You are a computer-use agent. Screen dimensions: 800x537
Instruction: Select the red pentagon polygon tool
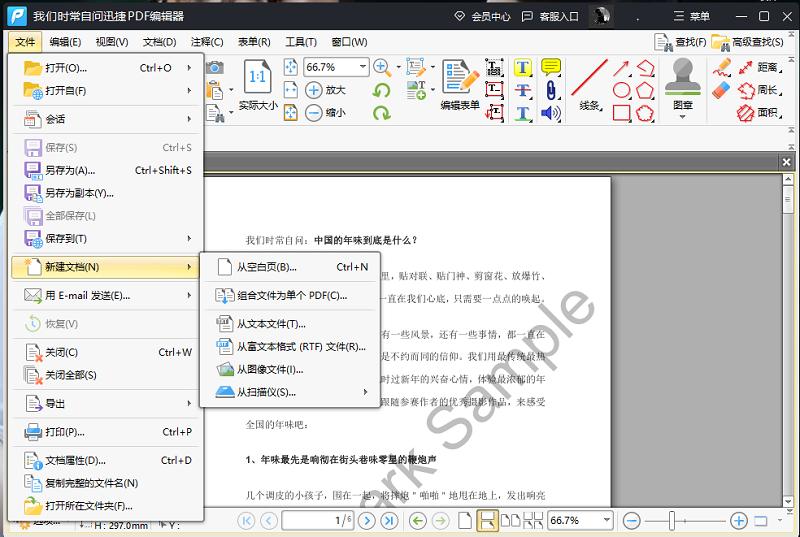tap(645, 90)
